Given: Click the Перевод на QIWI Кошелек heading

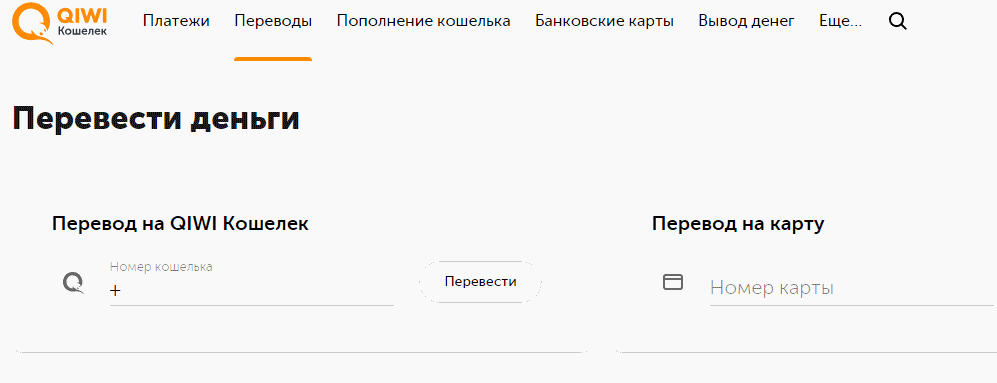Looking at the screenshot, I should pos(180,224).
